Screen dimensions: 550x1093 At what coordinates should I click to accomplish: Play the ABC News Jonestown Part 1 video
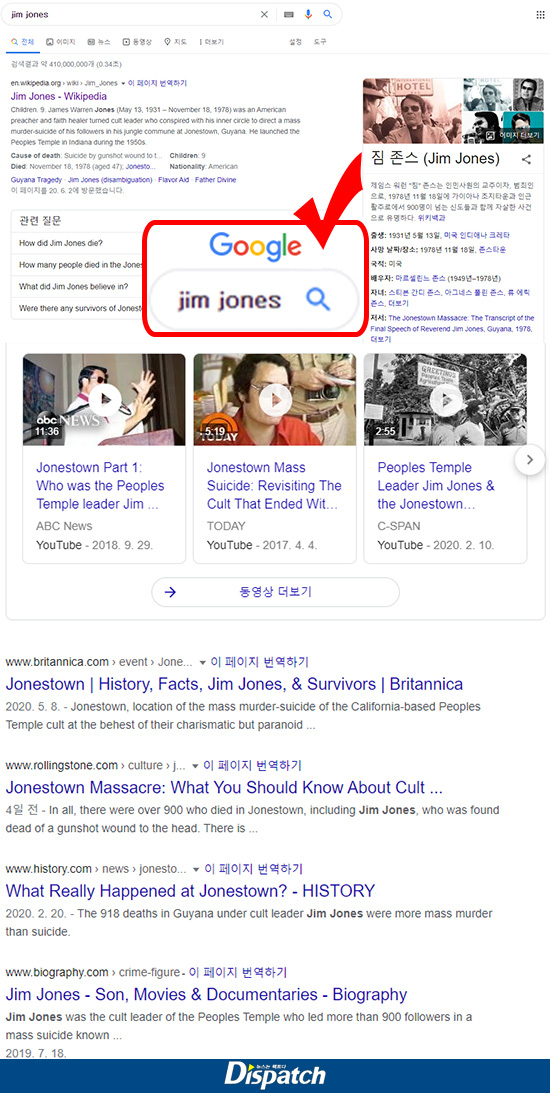click(105, 399)
